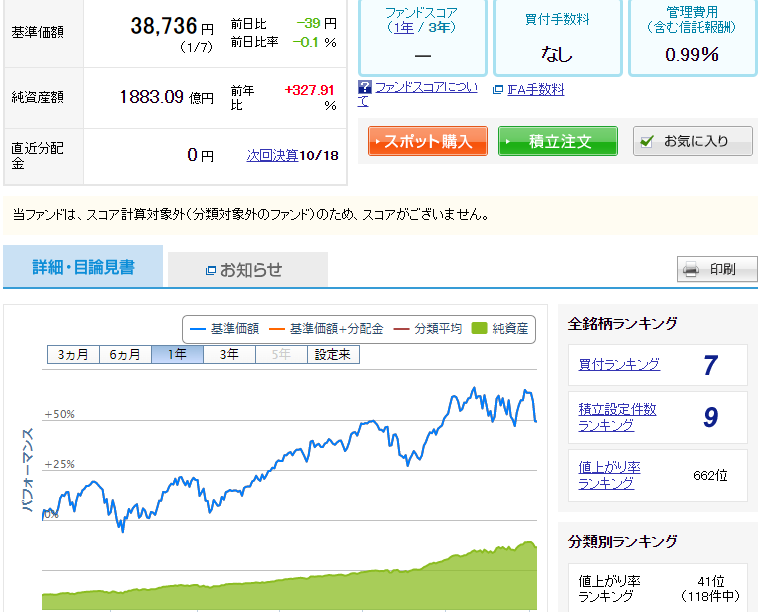This screenshot has width=765, height=612.
Task: Click the external link icon beside IFA手数料
Action: [498, 90]
